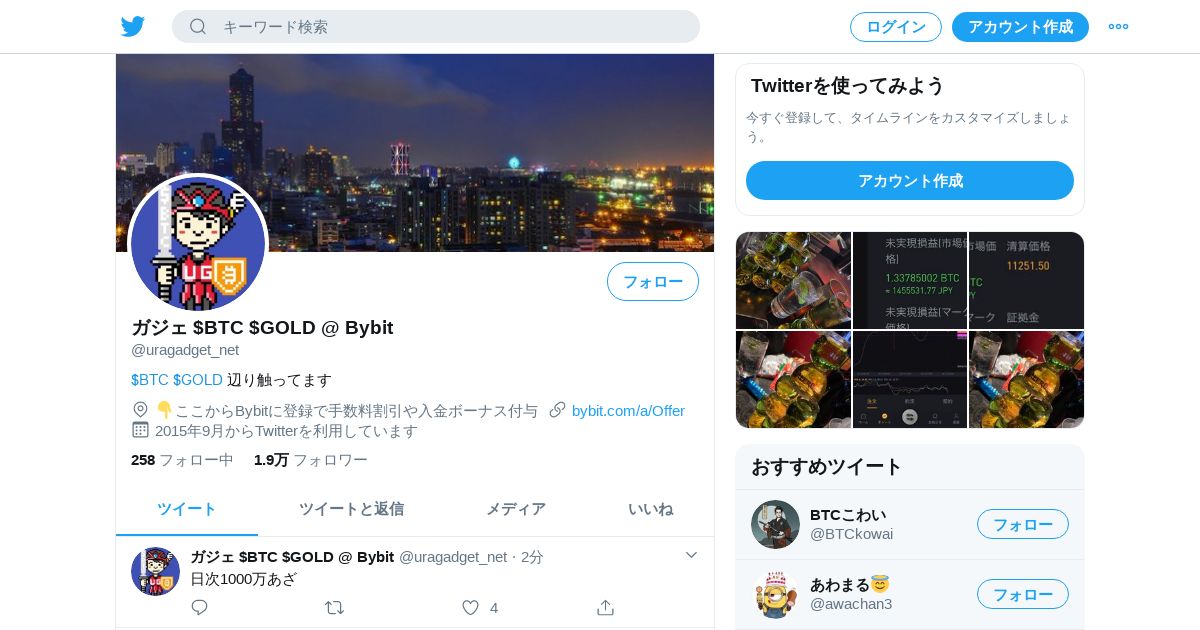
Task: Open the BTC profit screenshot thumbnail
Action: tap(910, 280)
